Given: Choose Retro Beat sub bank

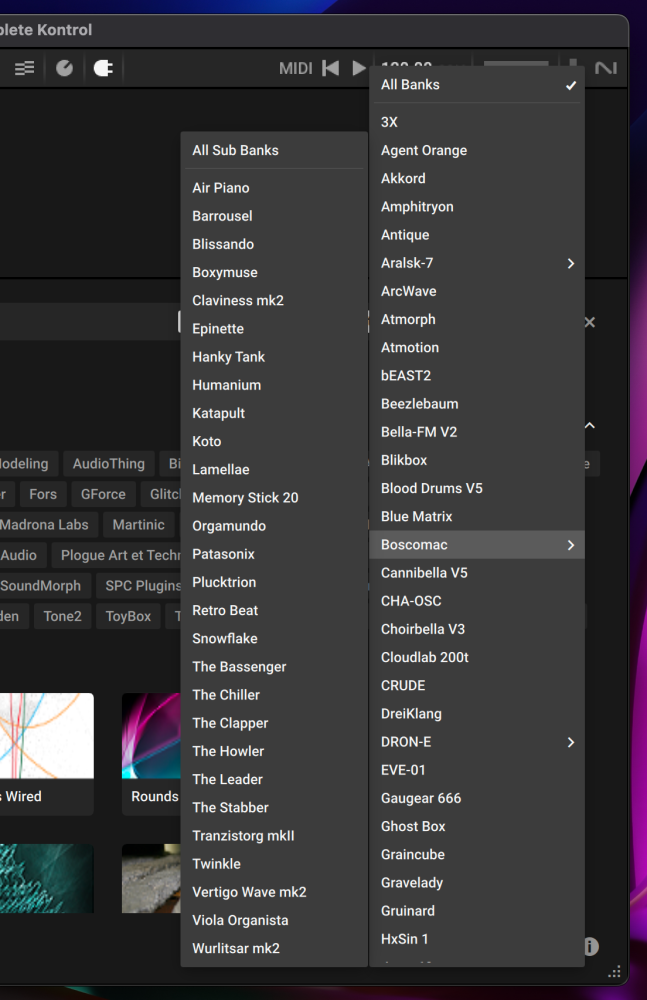Looking at the screenshot, I should [x=274, y=610].
